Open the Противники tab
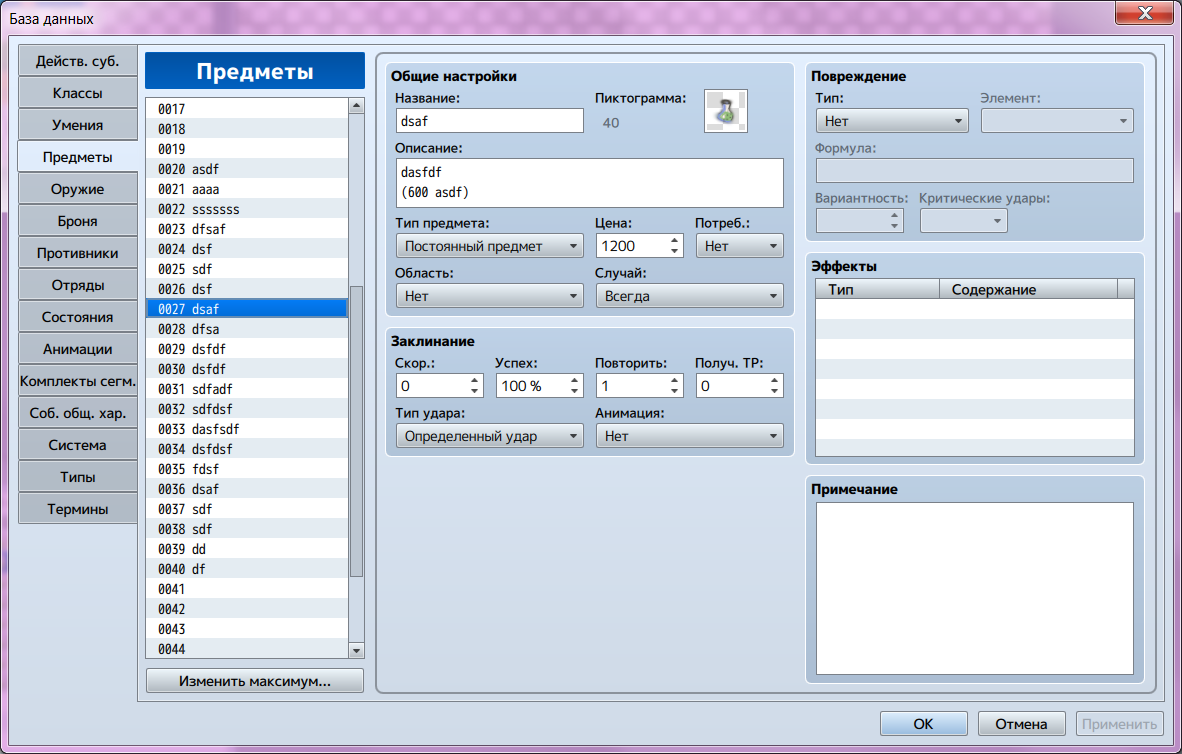This screenshot has width=1182, height=754. click(78, 253)
